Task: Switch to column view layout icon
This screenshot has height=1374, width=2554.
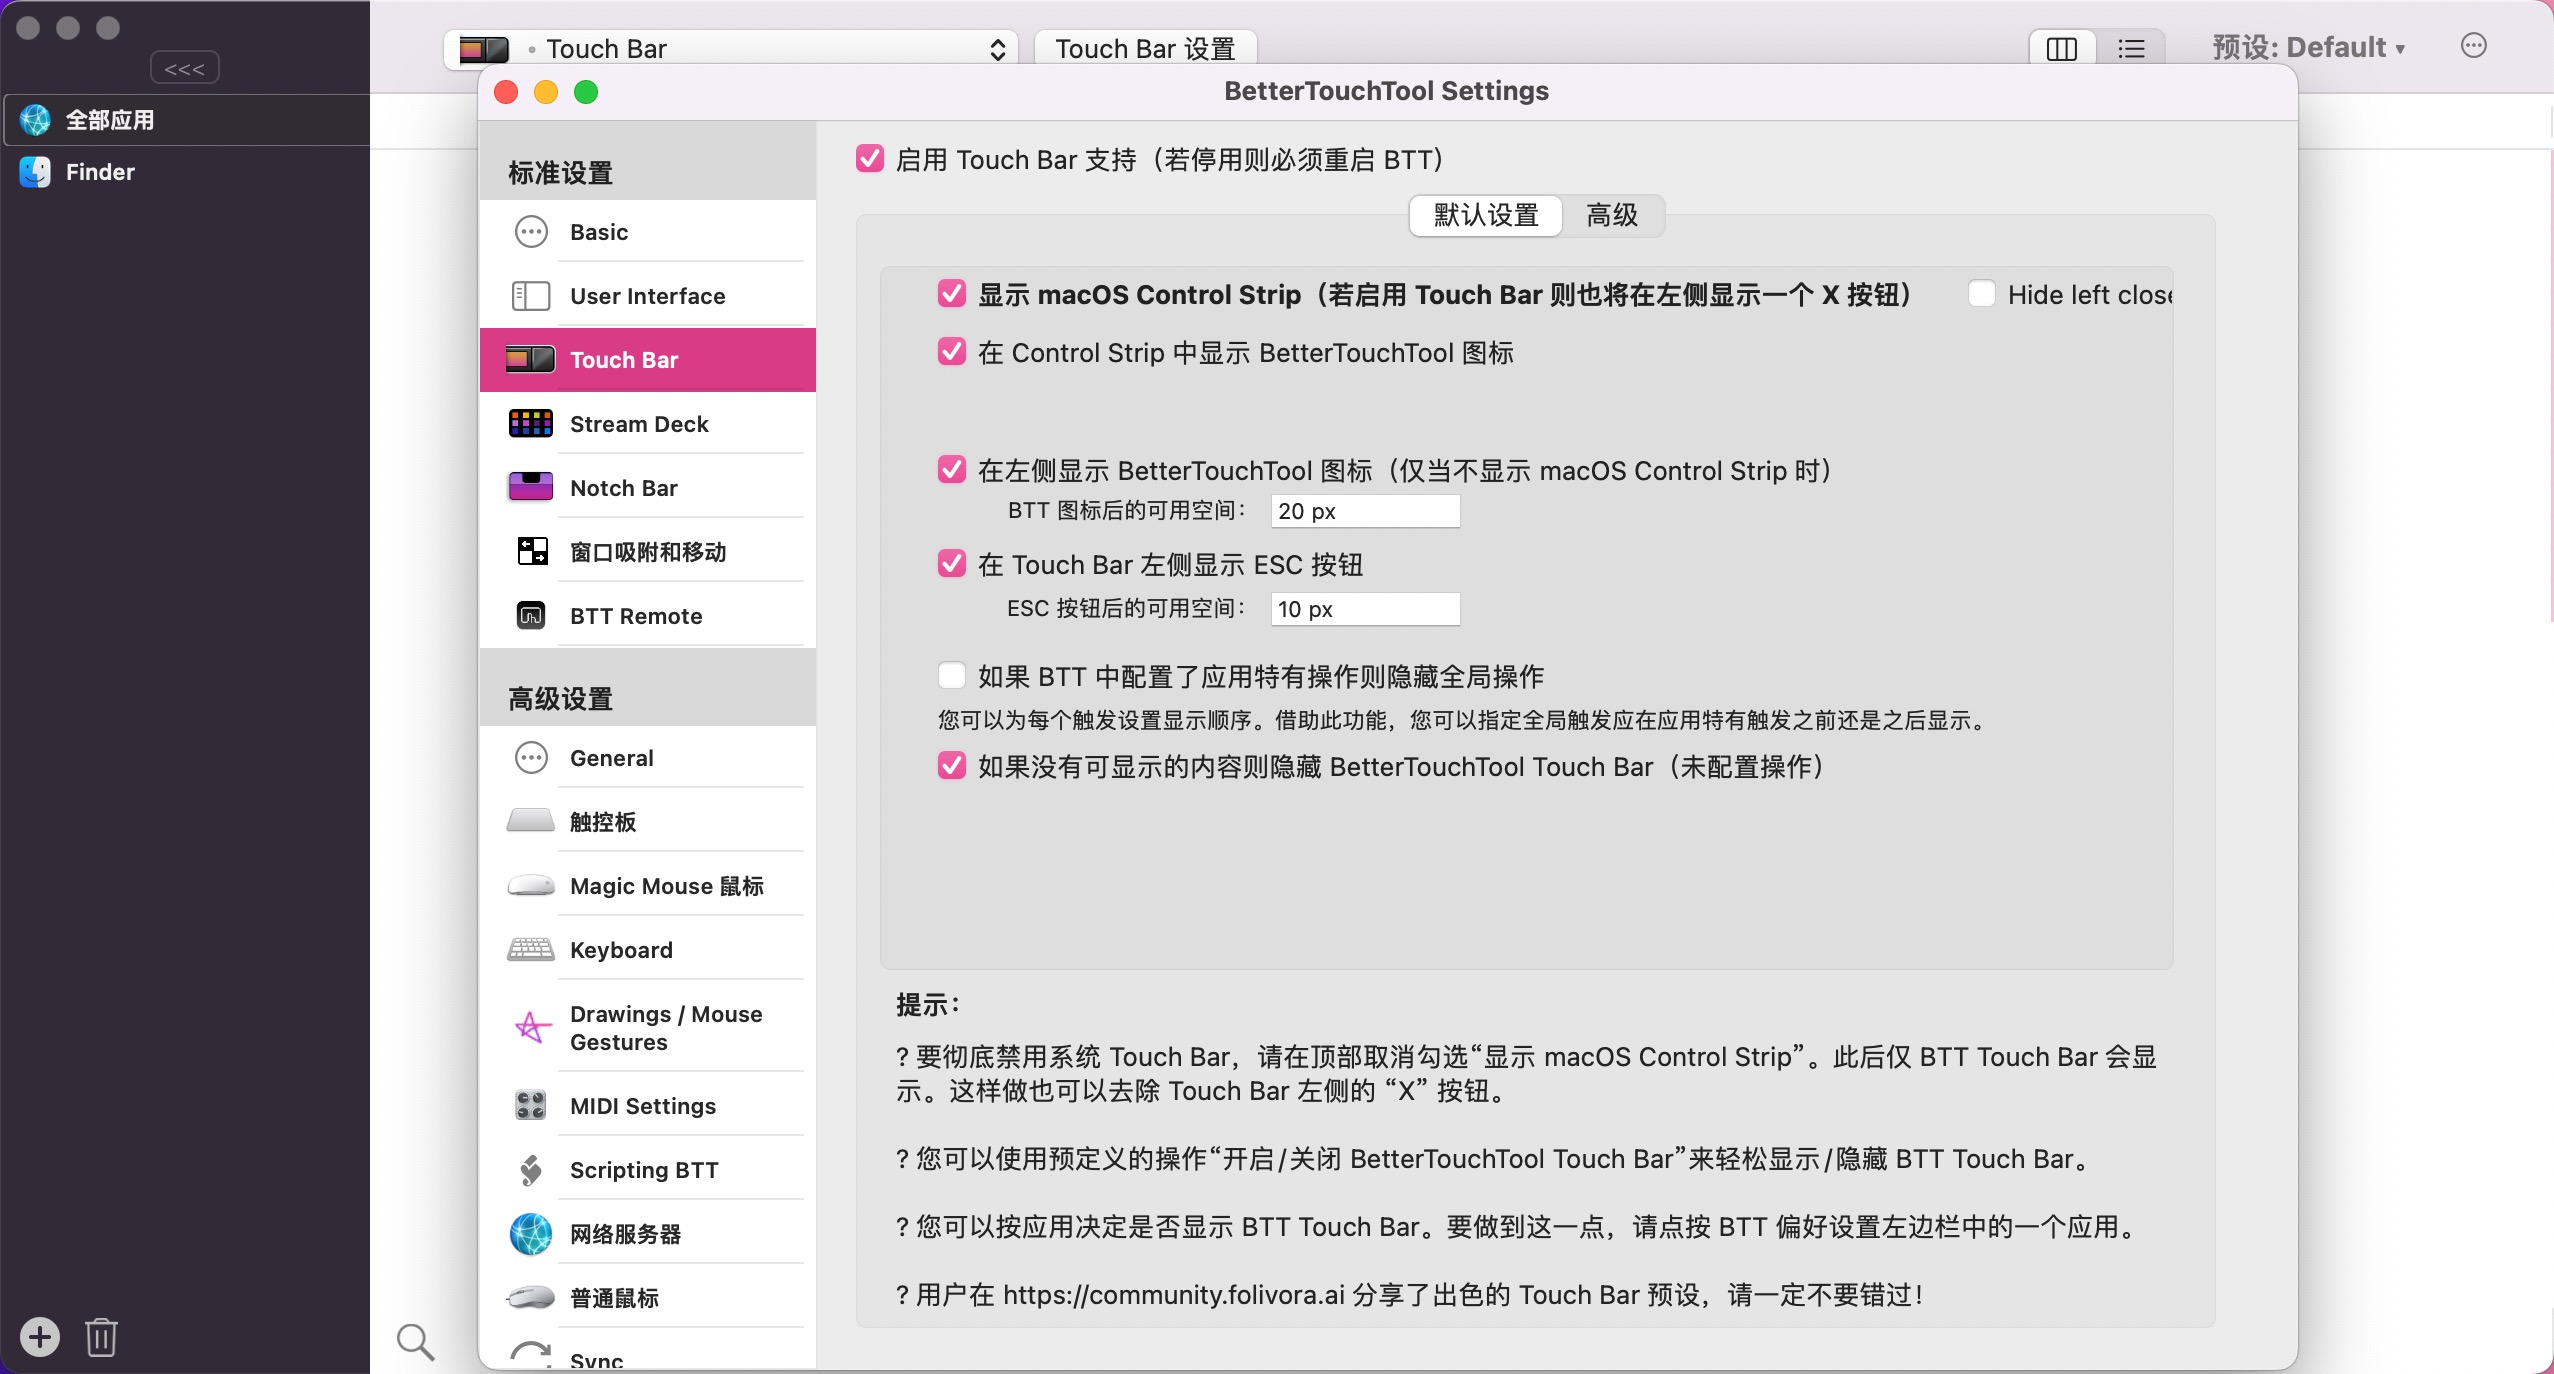Action: tap(2062, 48)
